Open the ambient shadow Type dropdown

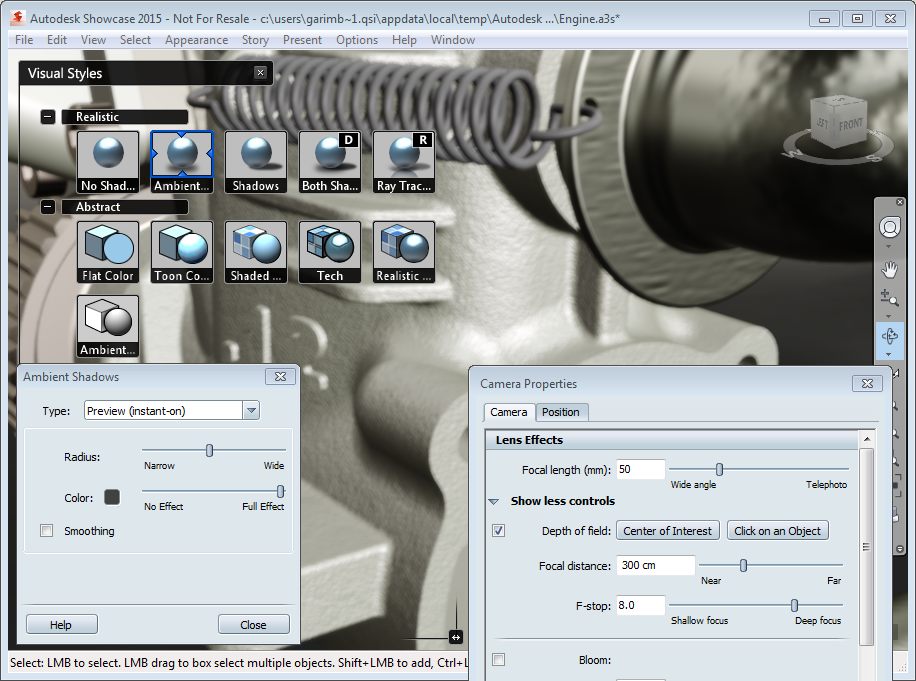[x=251, y=410]
